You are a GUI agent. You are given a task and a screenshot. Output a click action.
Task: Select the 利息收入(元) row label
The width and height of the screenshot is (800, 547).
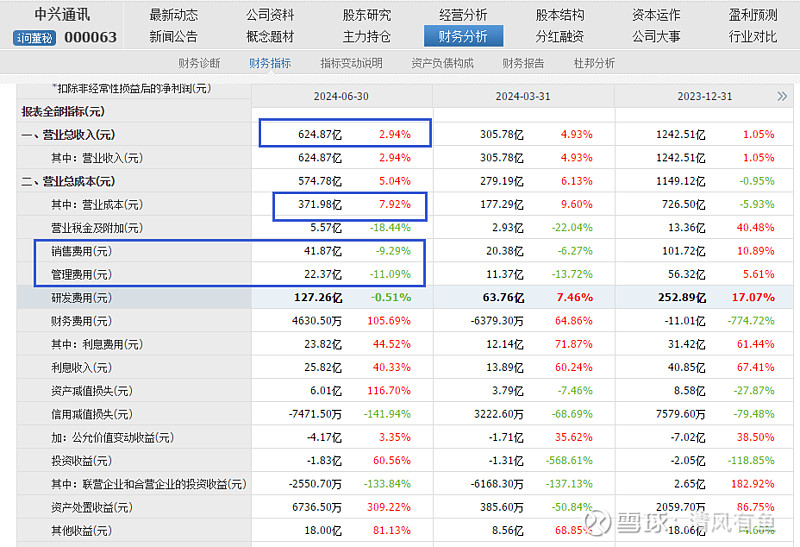[x=82, y=368]
